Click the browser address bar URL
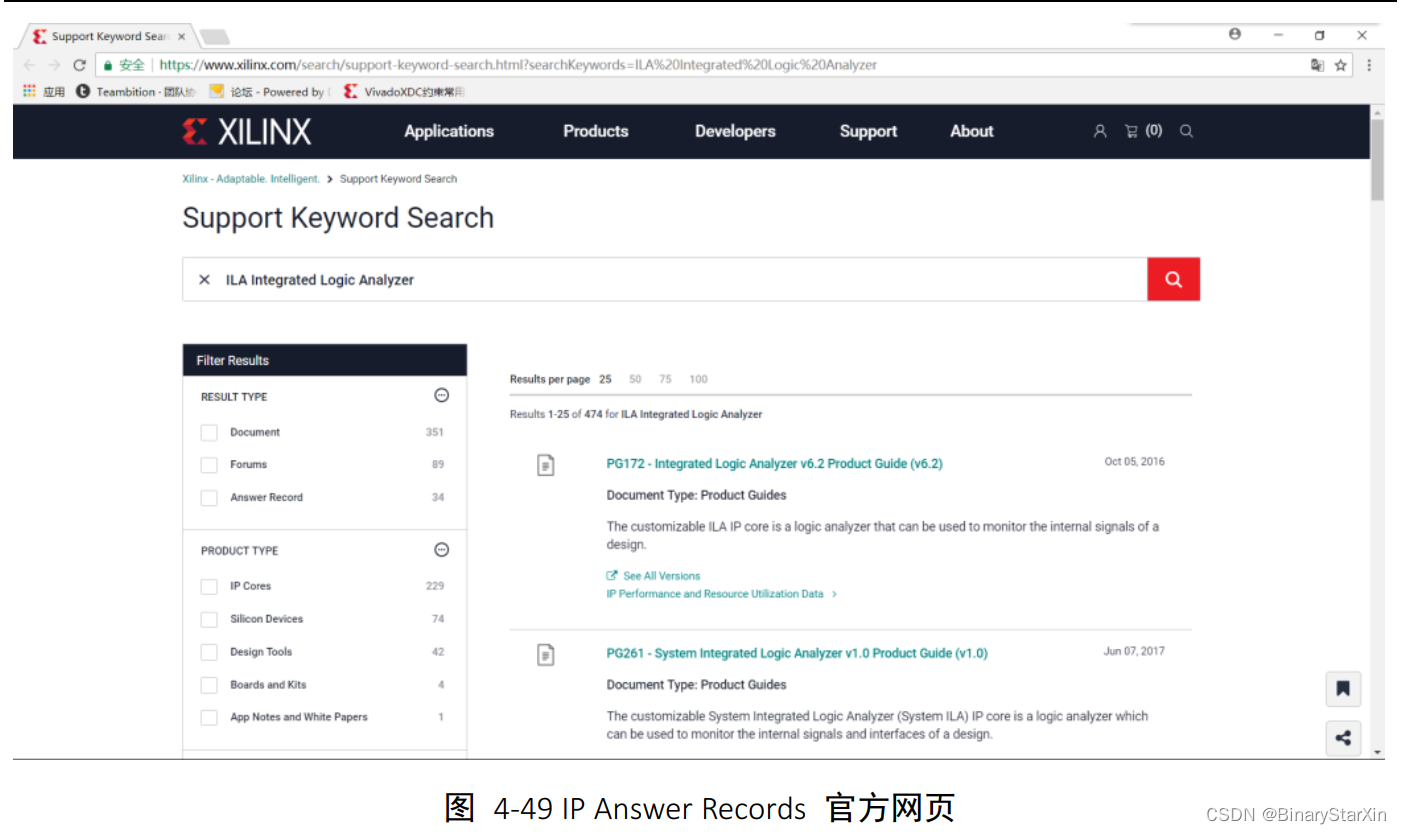Image resolution: width=1401 pixels, height=834 pixels. coord(518,65)
